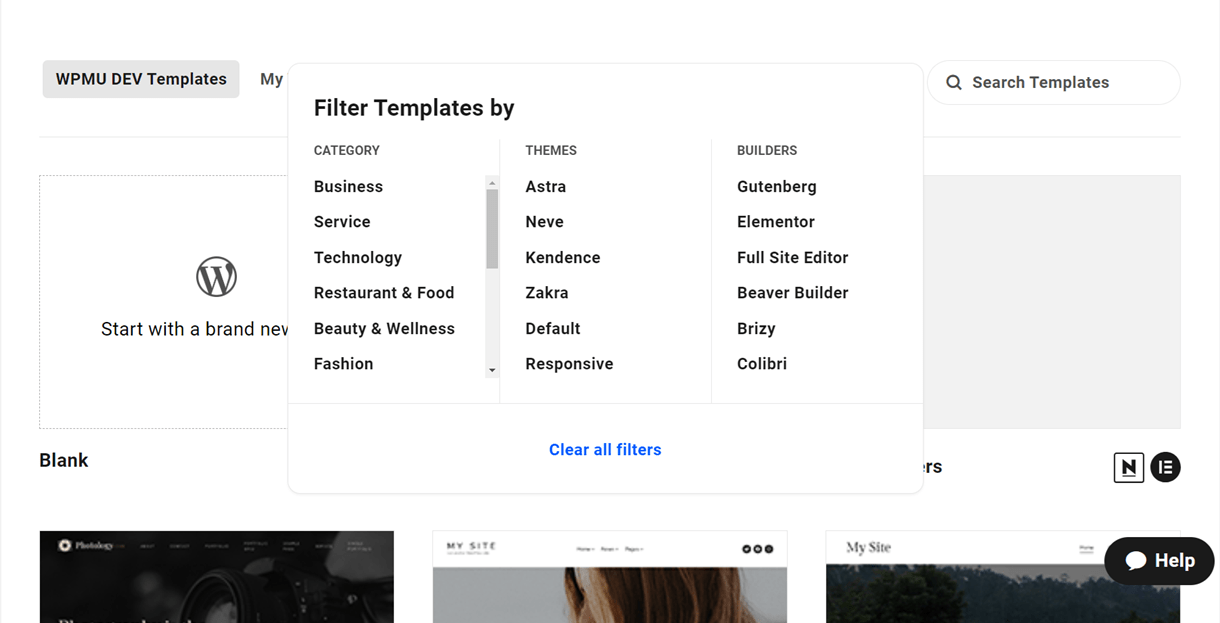Click the Neve theme badge icon
This screenshot has width=1220, height=623.
(1128, 467)
